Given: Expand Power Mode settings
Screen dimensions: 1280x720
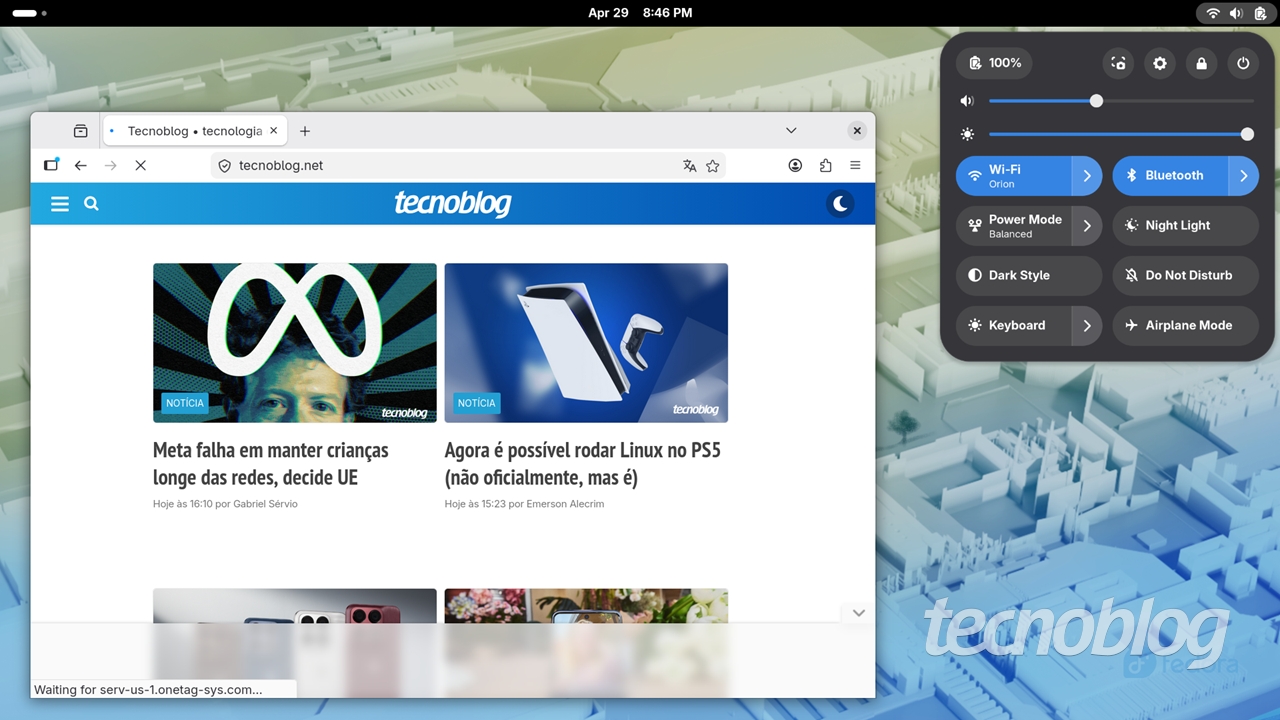Looking at the screenshot, I should [1087, 225].
